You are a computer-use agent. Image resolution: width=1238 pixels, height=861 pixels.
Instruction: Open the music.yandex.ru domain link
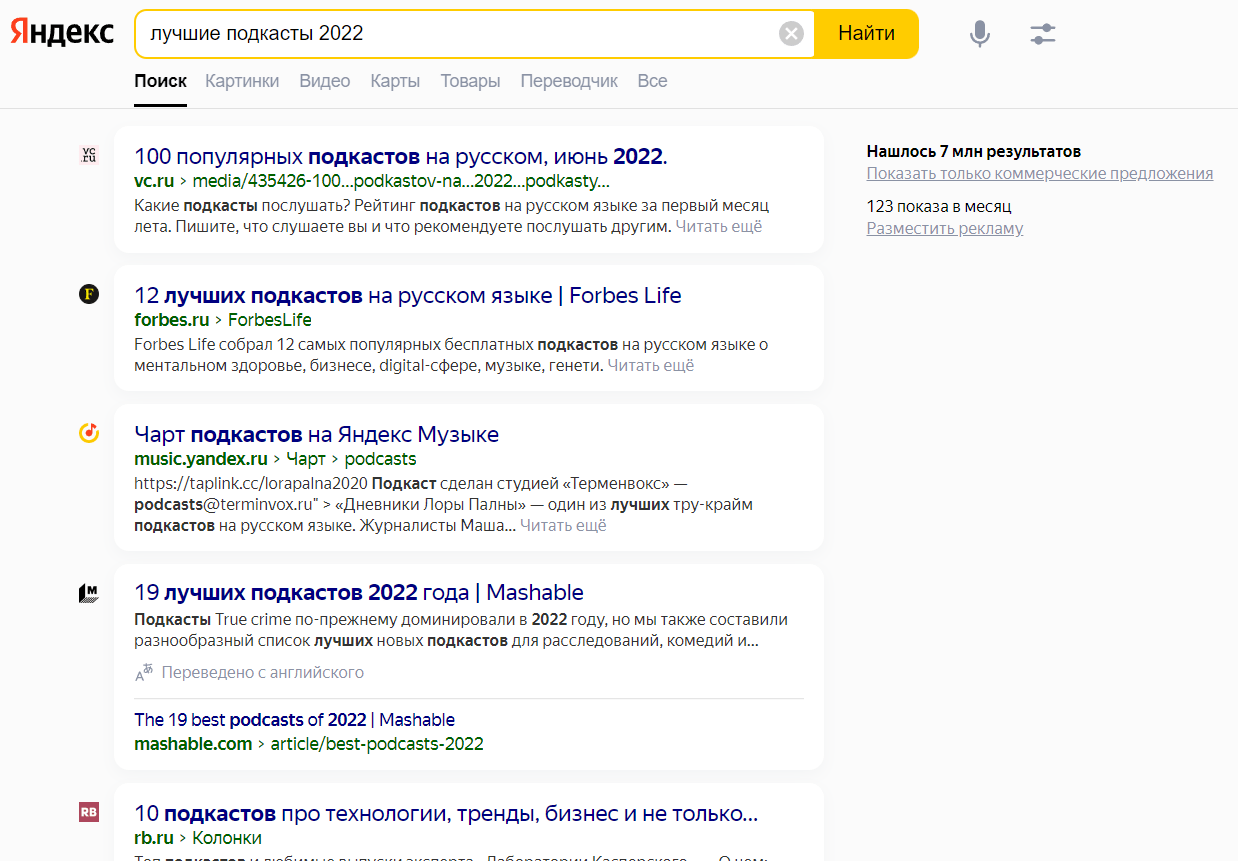coord(201,459)
